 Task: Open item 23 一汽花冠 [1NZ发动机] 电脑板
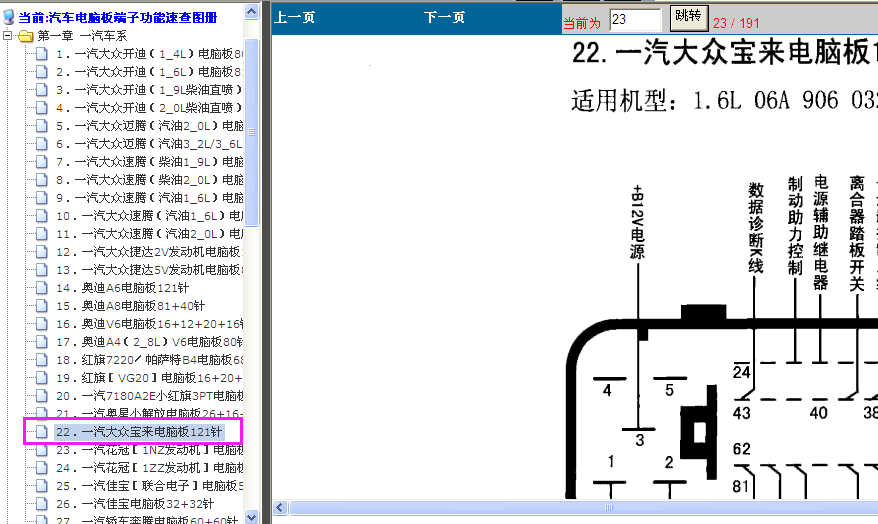149,450
